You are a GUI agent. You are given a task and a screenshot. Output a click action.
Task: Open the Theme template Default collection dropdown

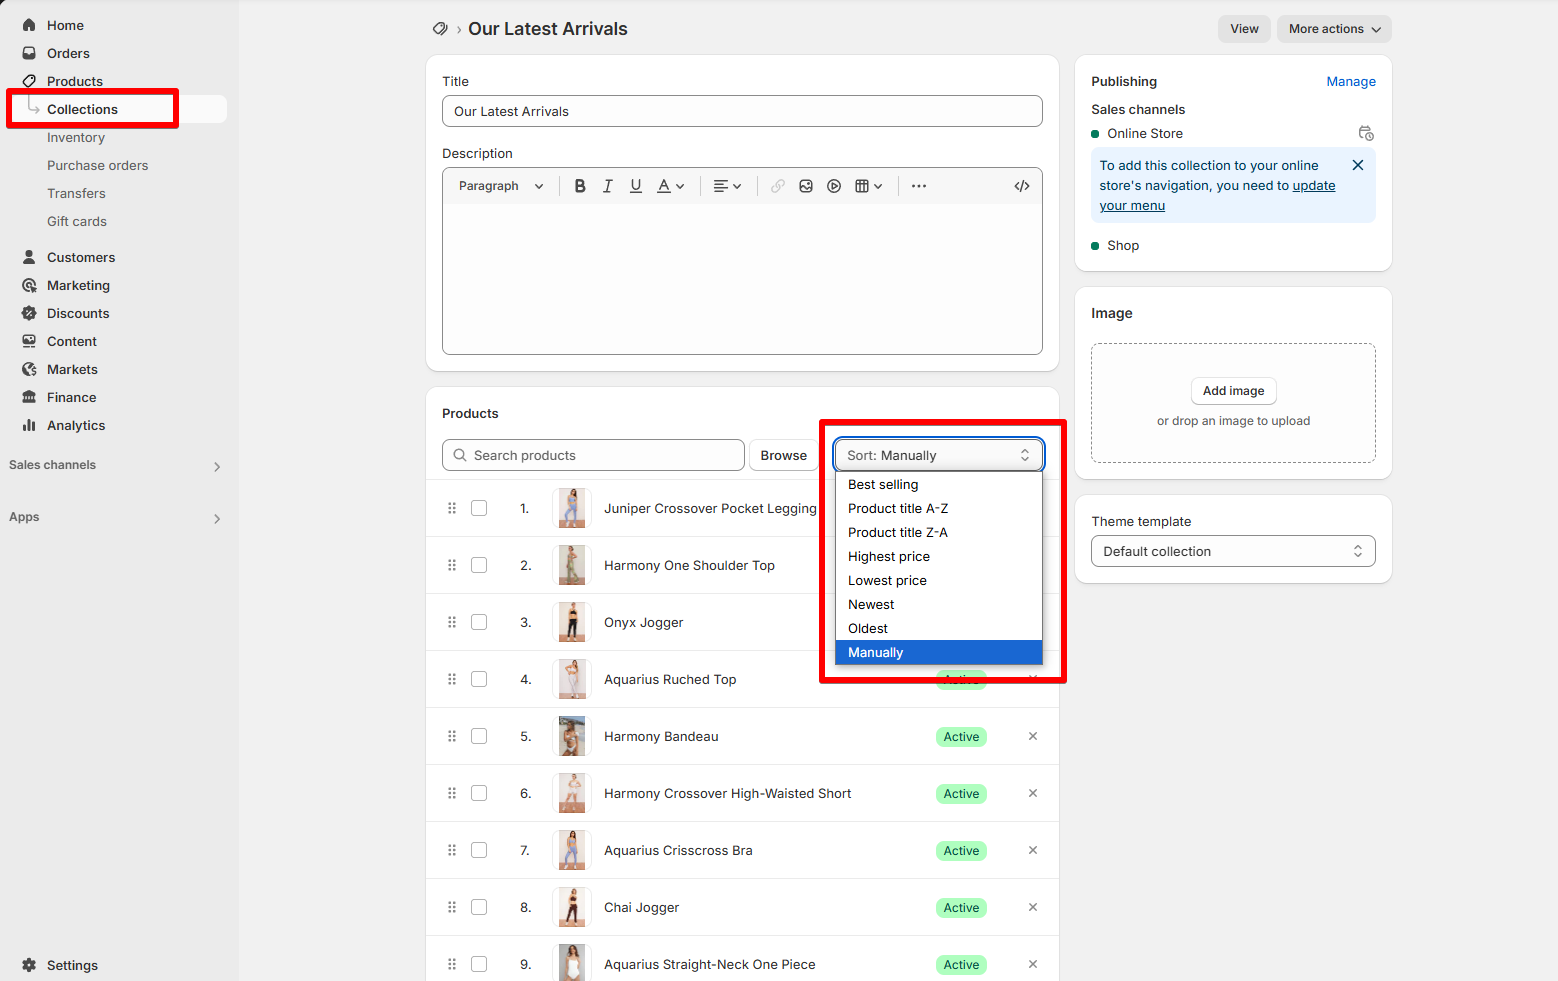[x=1233, y=551]
